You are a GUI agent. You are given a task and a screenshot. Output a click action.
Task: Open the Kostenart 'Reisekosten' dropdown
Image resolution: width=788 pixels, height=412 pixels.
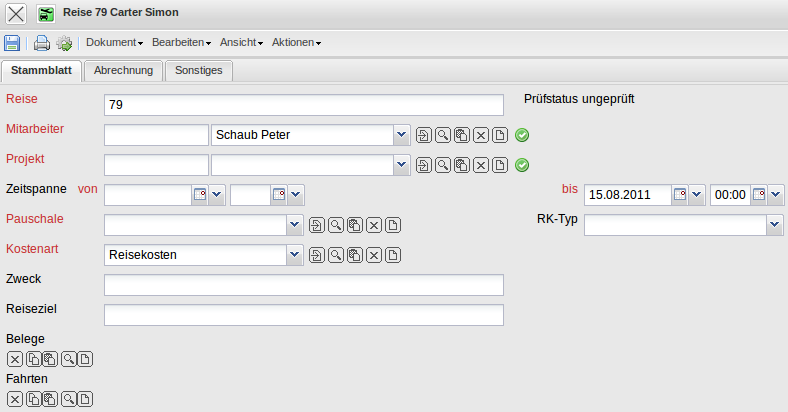[x=294, y=256]
